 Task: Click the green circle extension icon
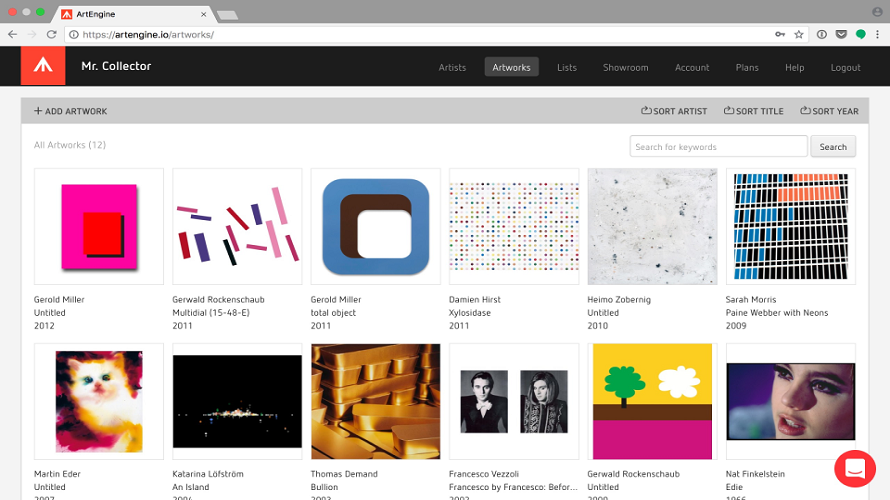click(860, 35)
